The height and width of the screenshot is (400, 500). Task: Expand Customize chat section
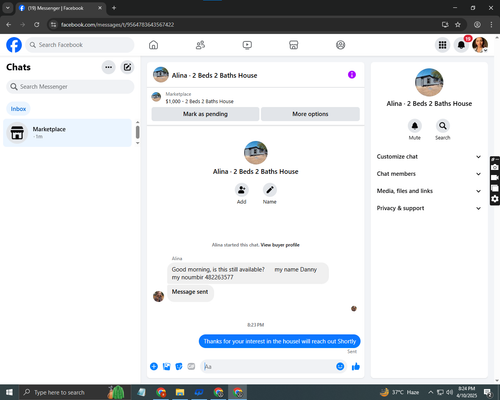[429, 157]
